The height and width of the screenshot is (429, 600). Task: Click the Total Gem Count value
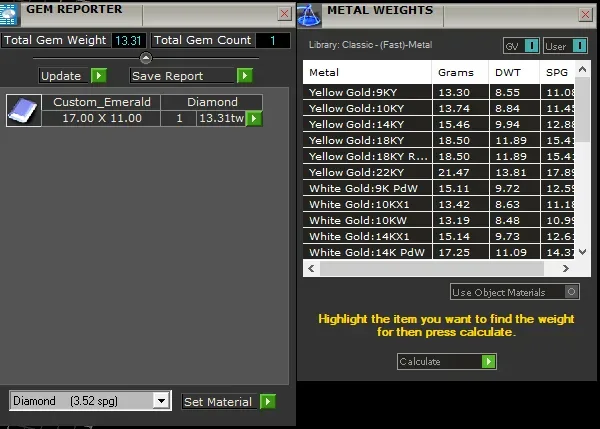click(x=273, y=40)
